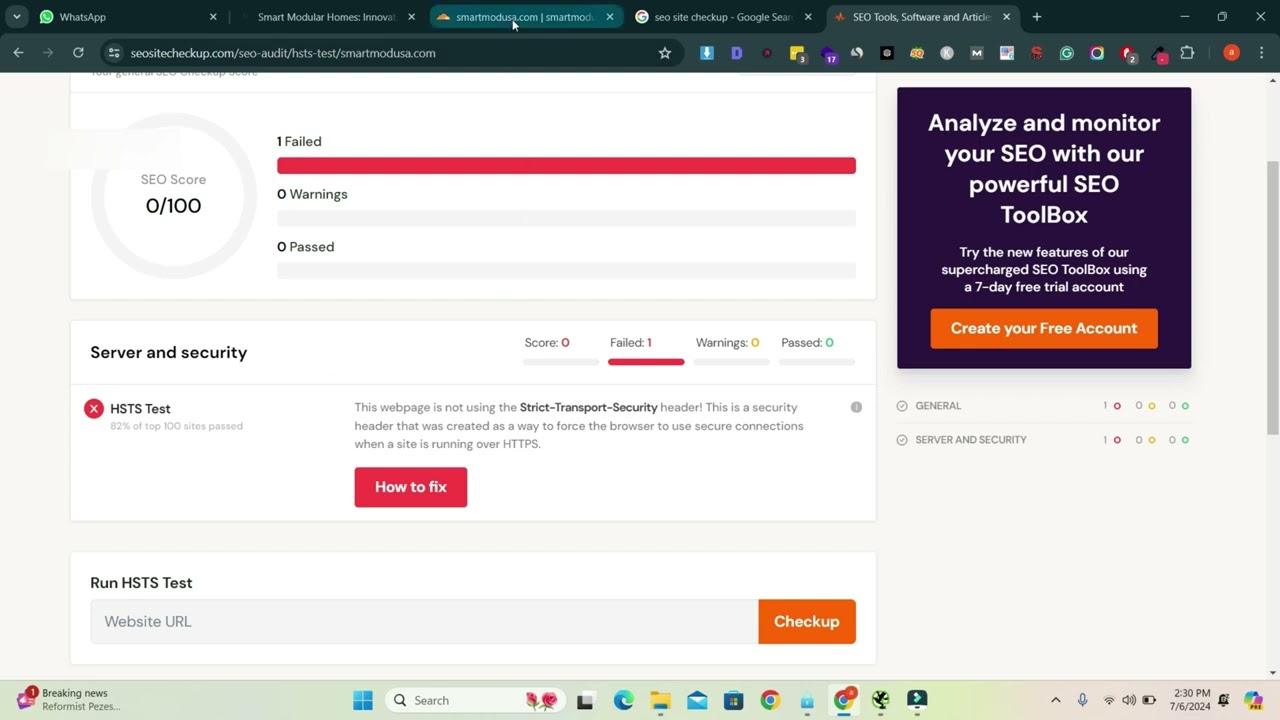View site information icon in address bar
1280x720 pixels.
114,53
